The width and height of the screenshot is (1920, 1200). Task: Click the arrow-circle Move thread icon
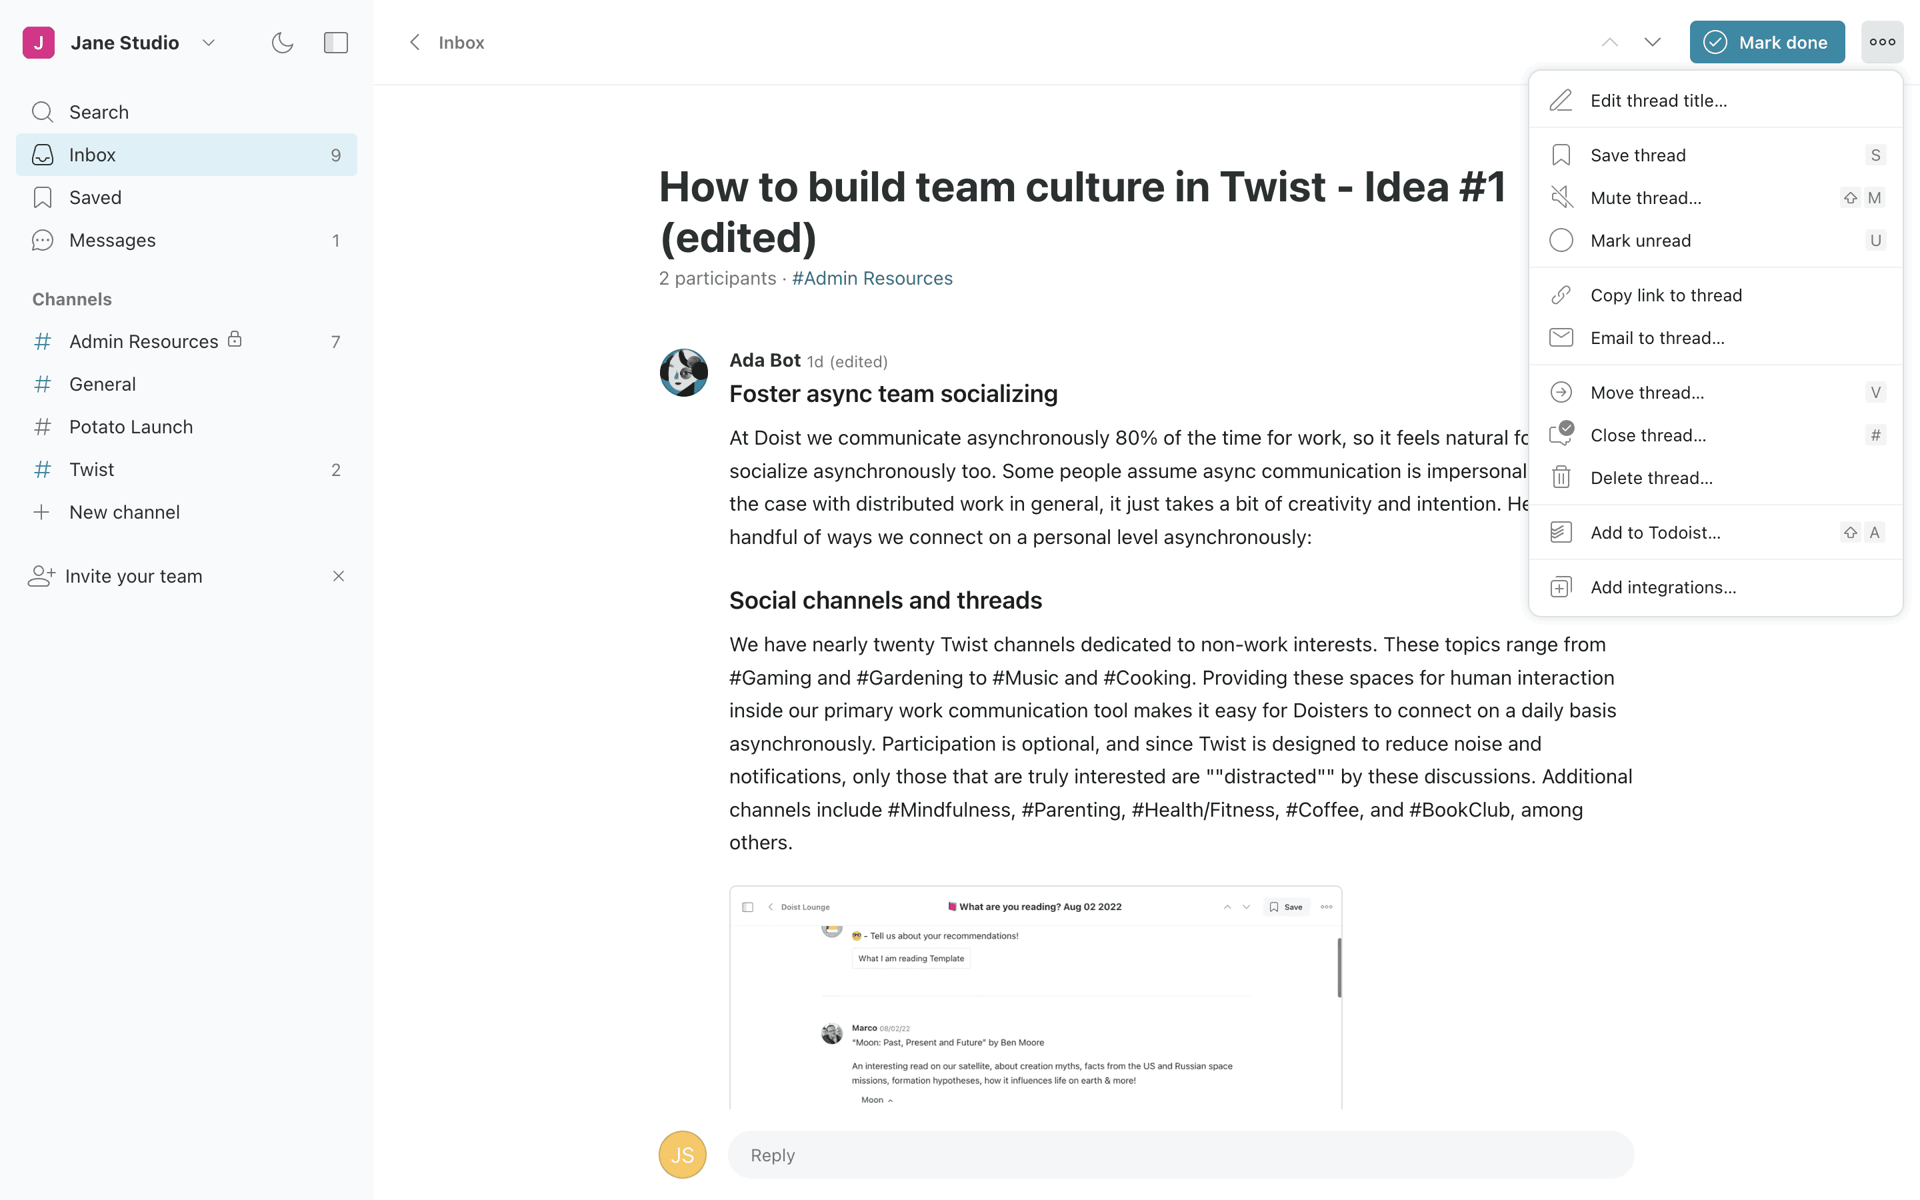[1561, 392]
